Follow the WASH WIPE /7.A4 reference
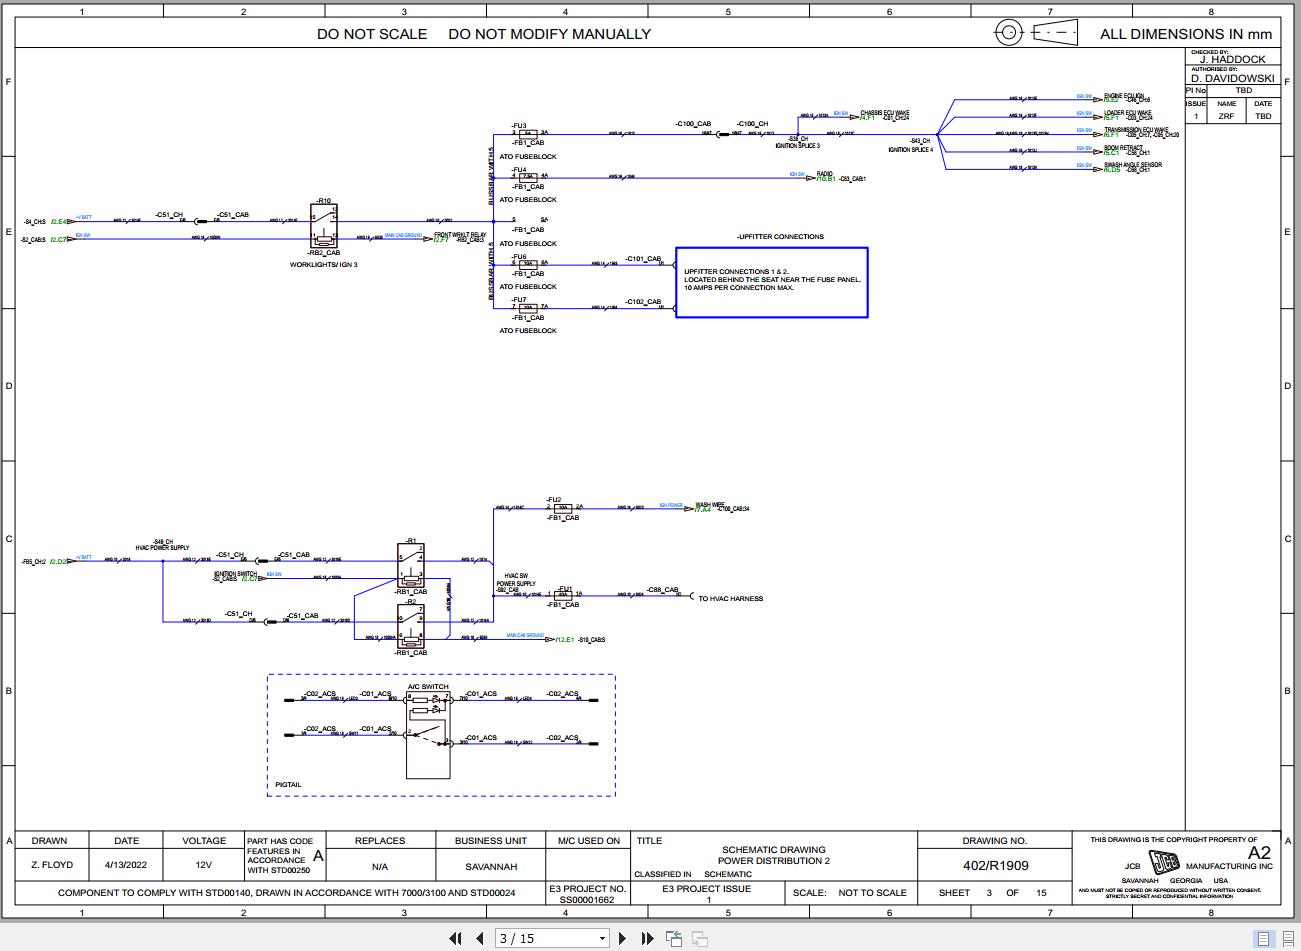This screenshot has height=951, width=1301. [x=703, y=509]
